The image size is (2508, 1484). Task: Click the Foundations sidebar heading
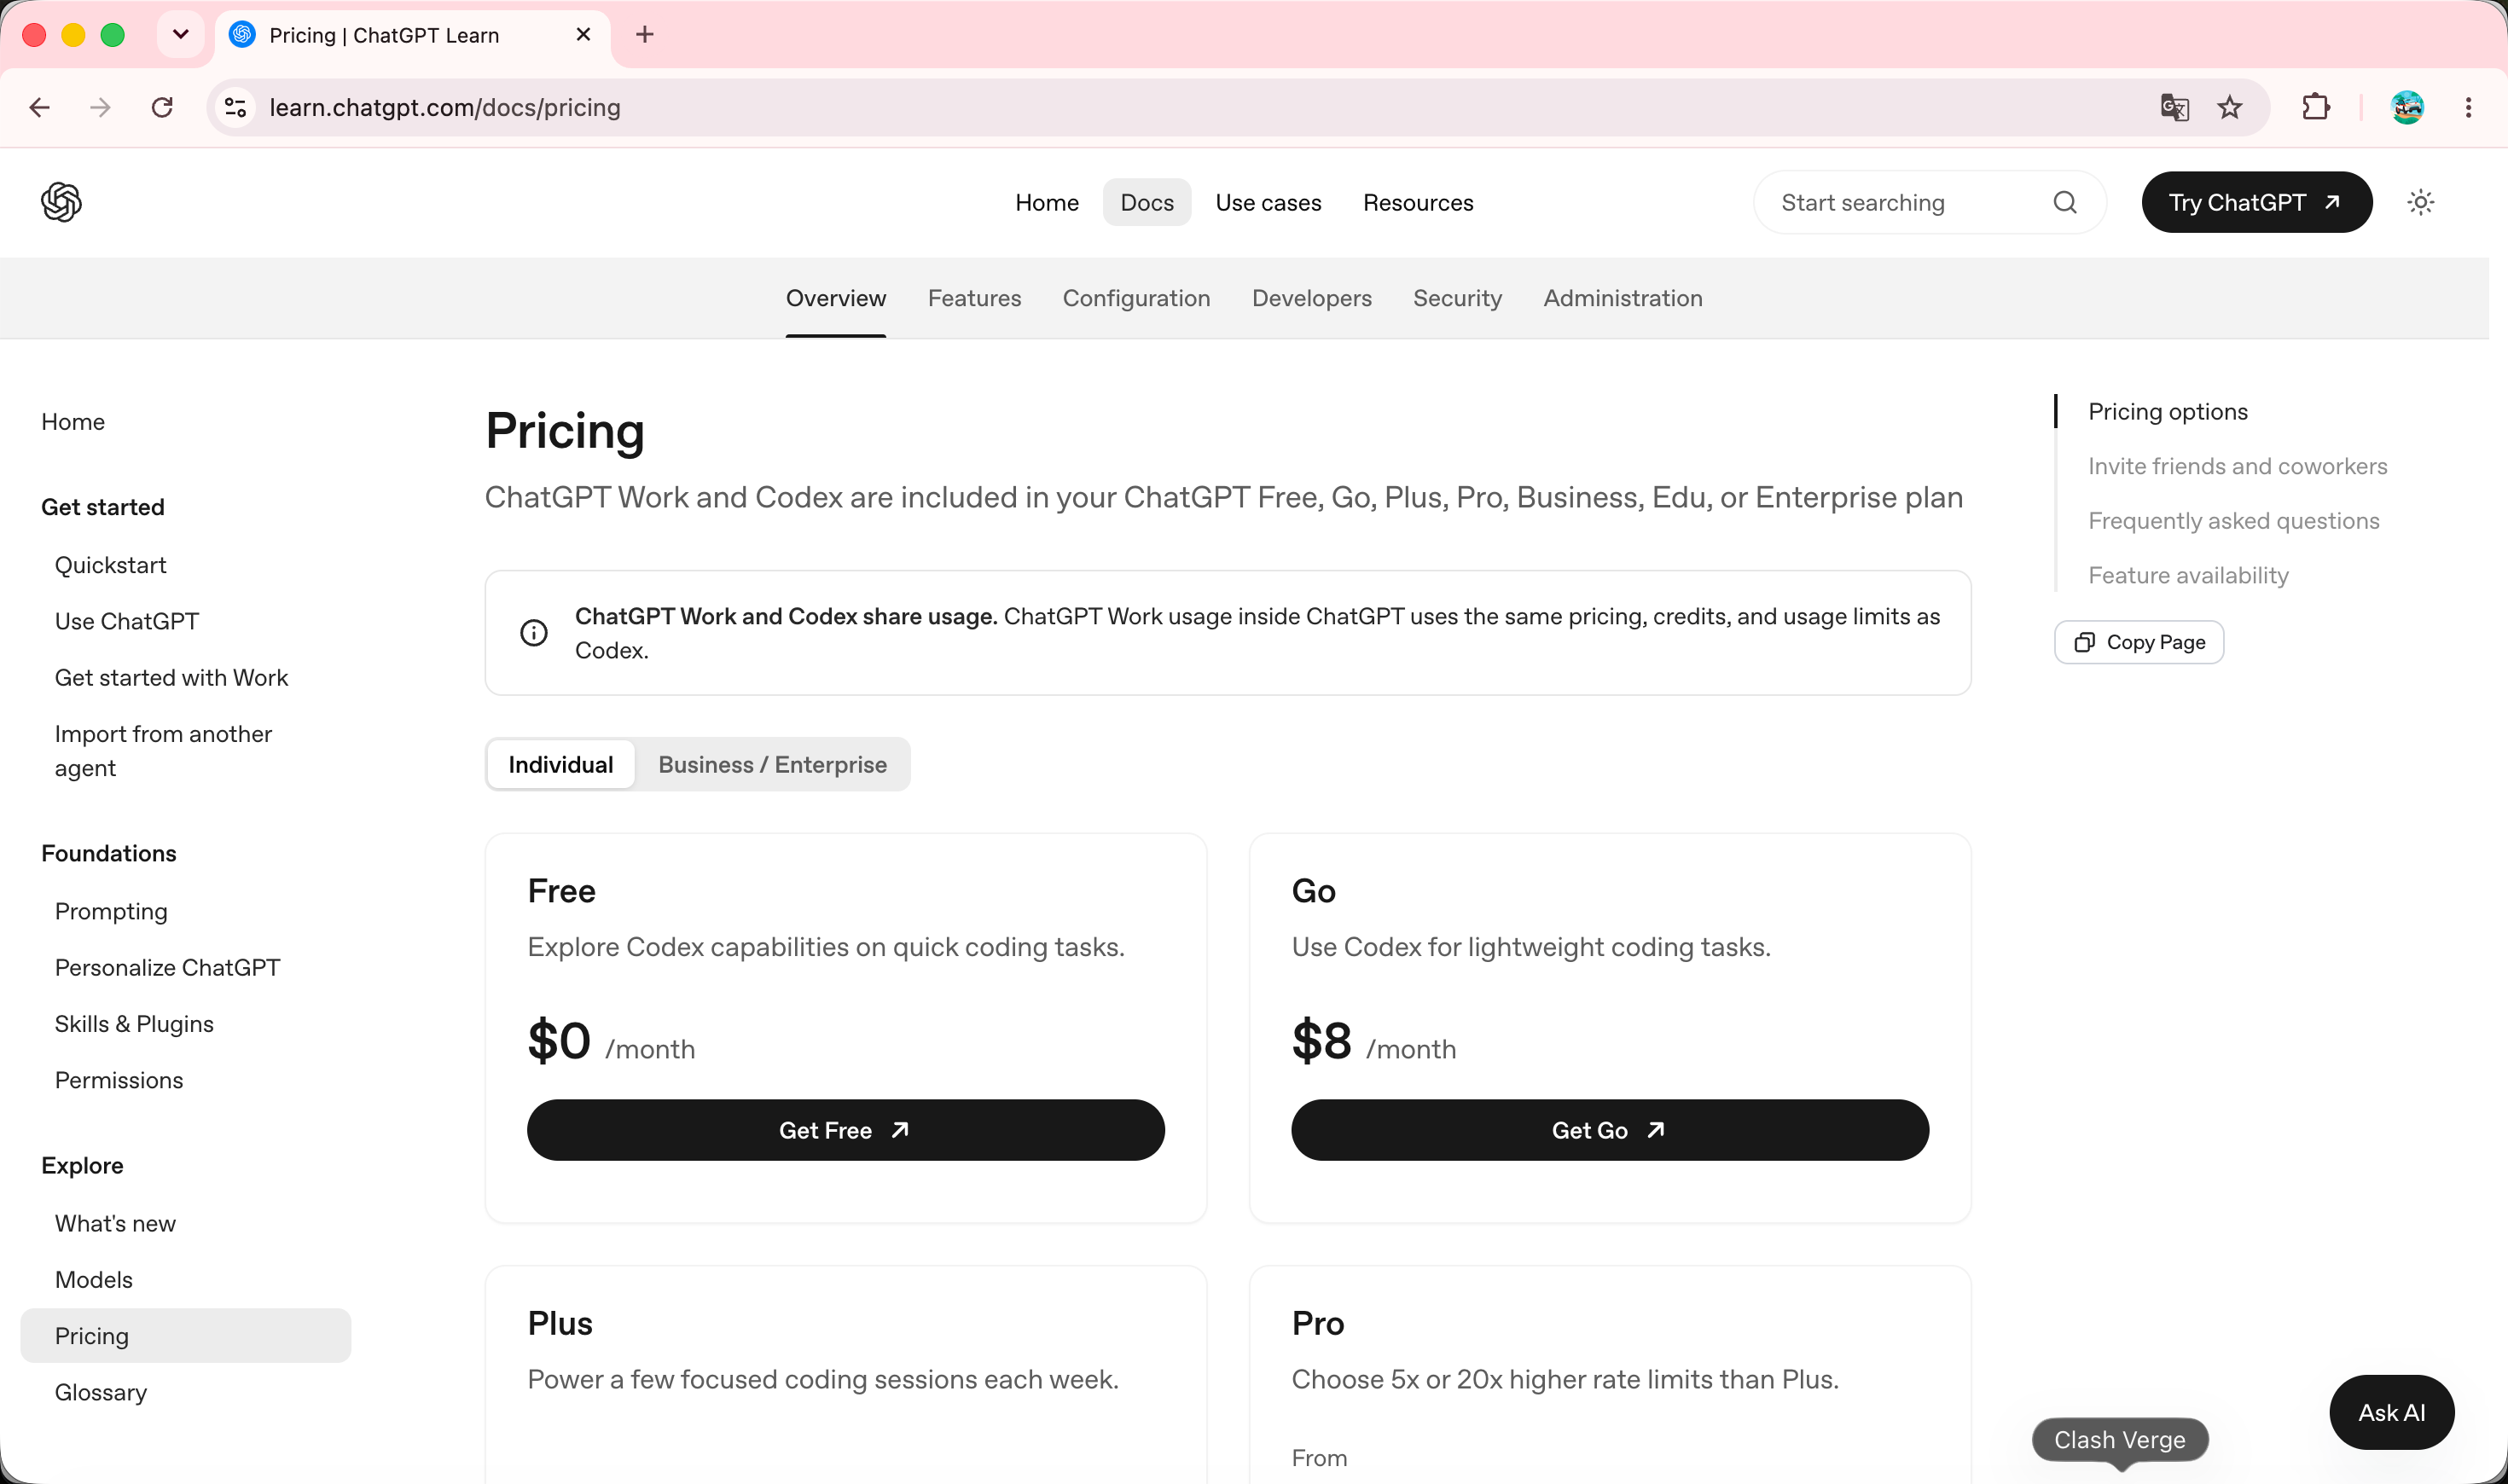pos(109,853)
